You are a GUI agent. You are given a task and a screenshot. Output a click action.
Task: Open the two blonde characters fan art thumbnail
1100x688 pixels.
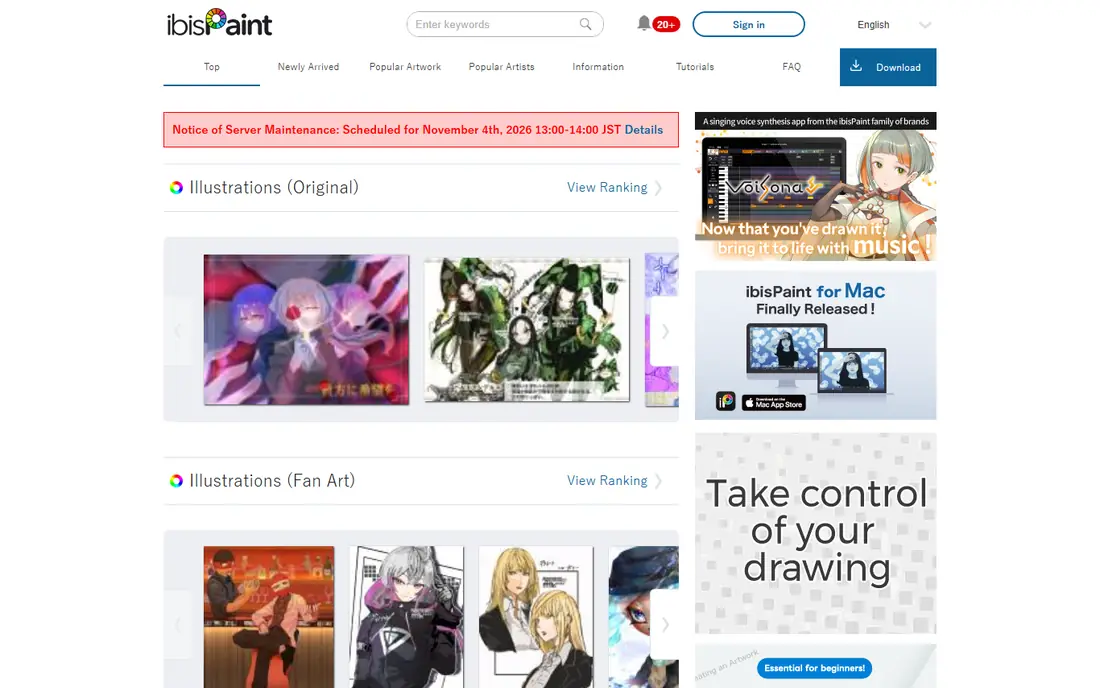click(x=536, y=617)
